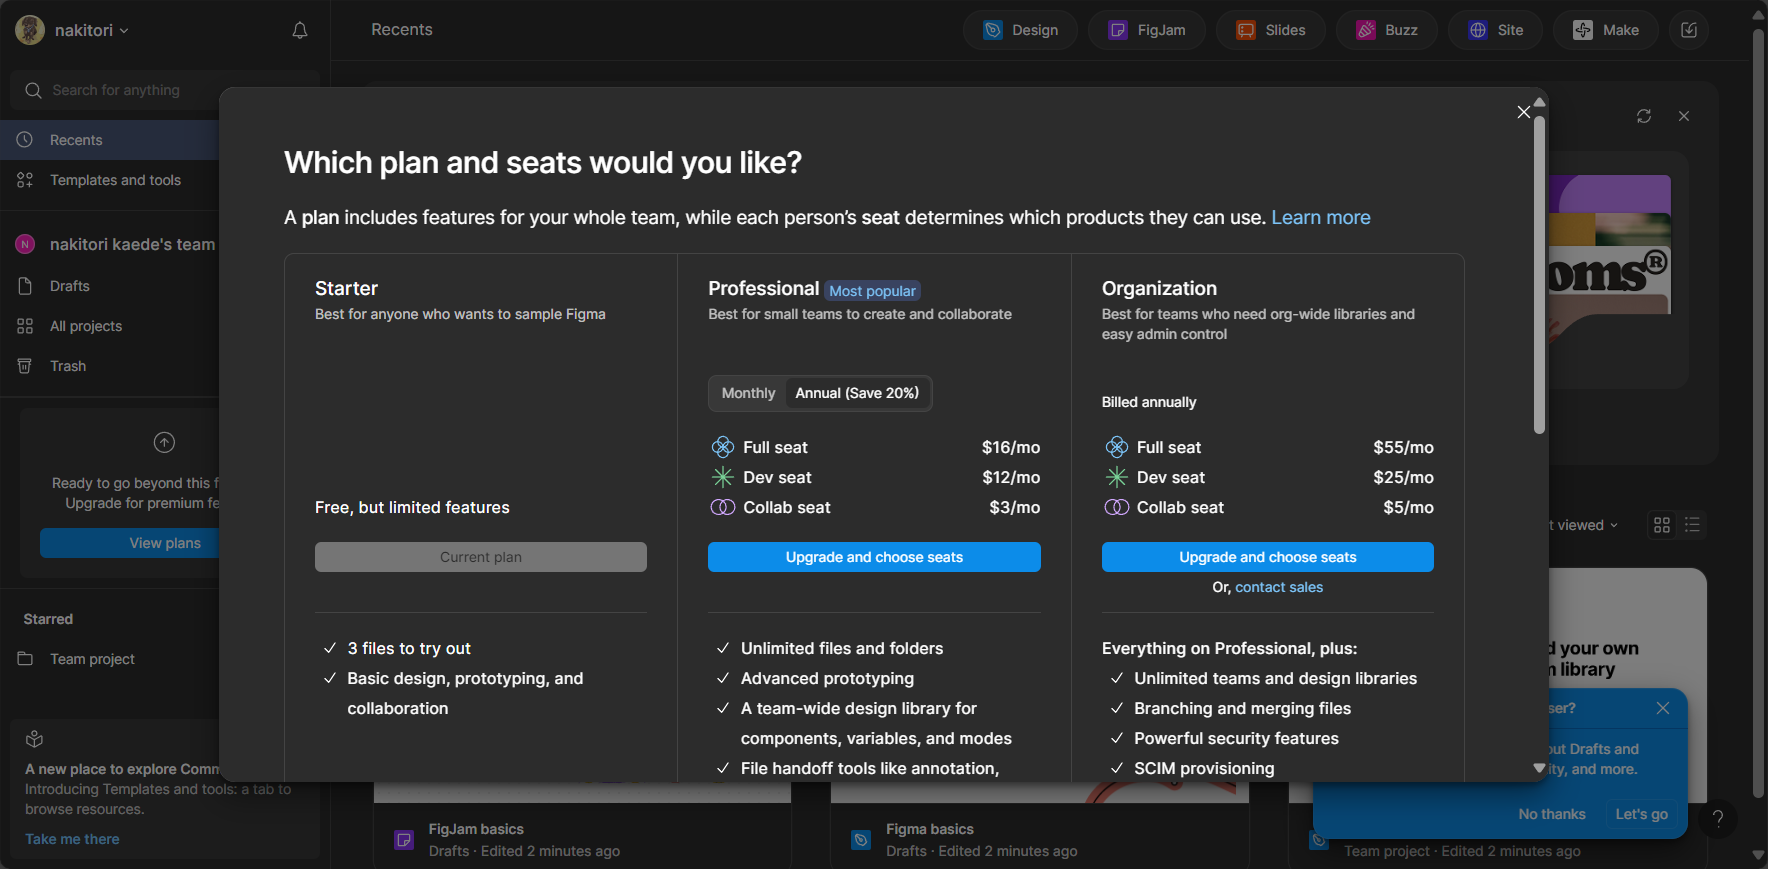The height and width of the screenshot is (869, 1768).
Task: Click the refresh icon behind dialog
Action: (1644, 116)
